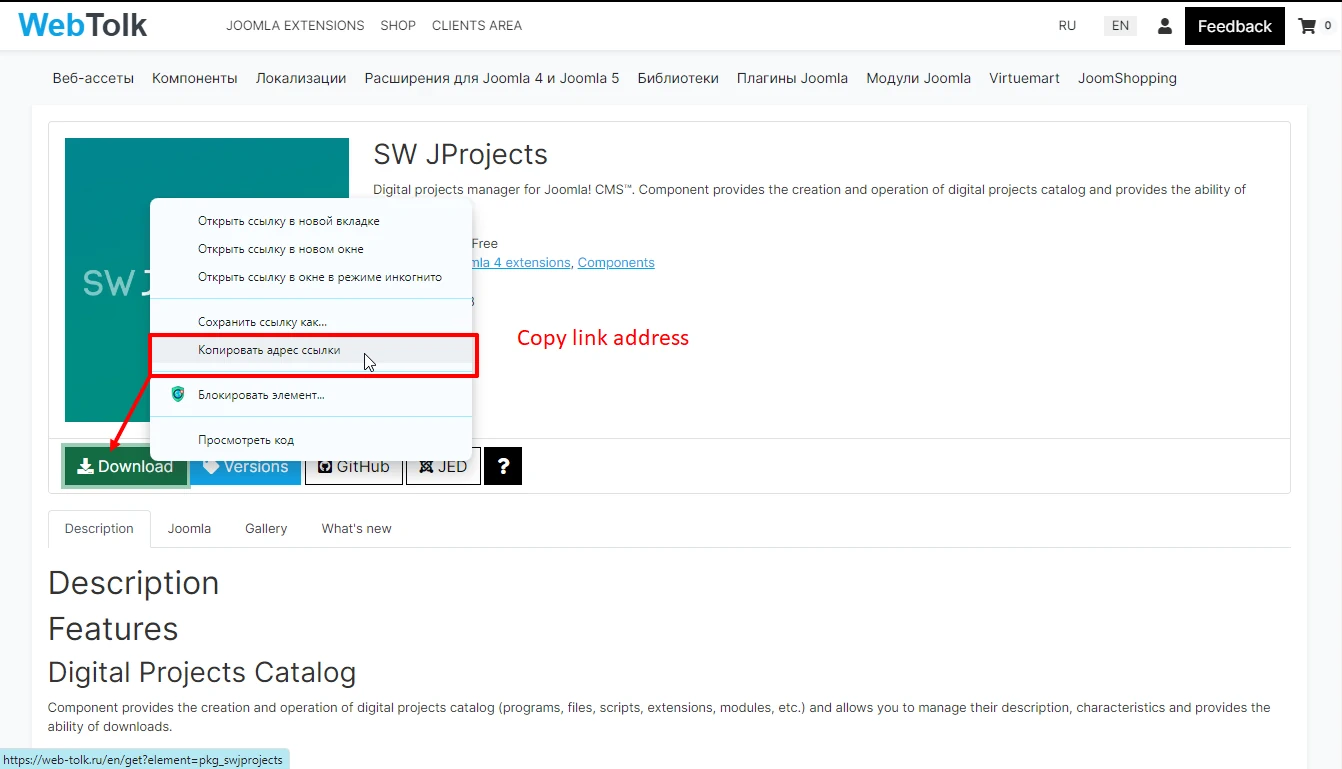Open CLIENTS AREA menu item
This screenshot has width=1342, height=769.
tap(477, 26)
